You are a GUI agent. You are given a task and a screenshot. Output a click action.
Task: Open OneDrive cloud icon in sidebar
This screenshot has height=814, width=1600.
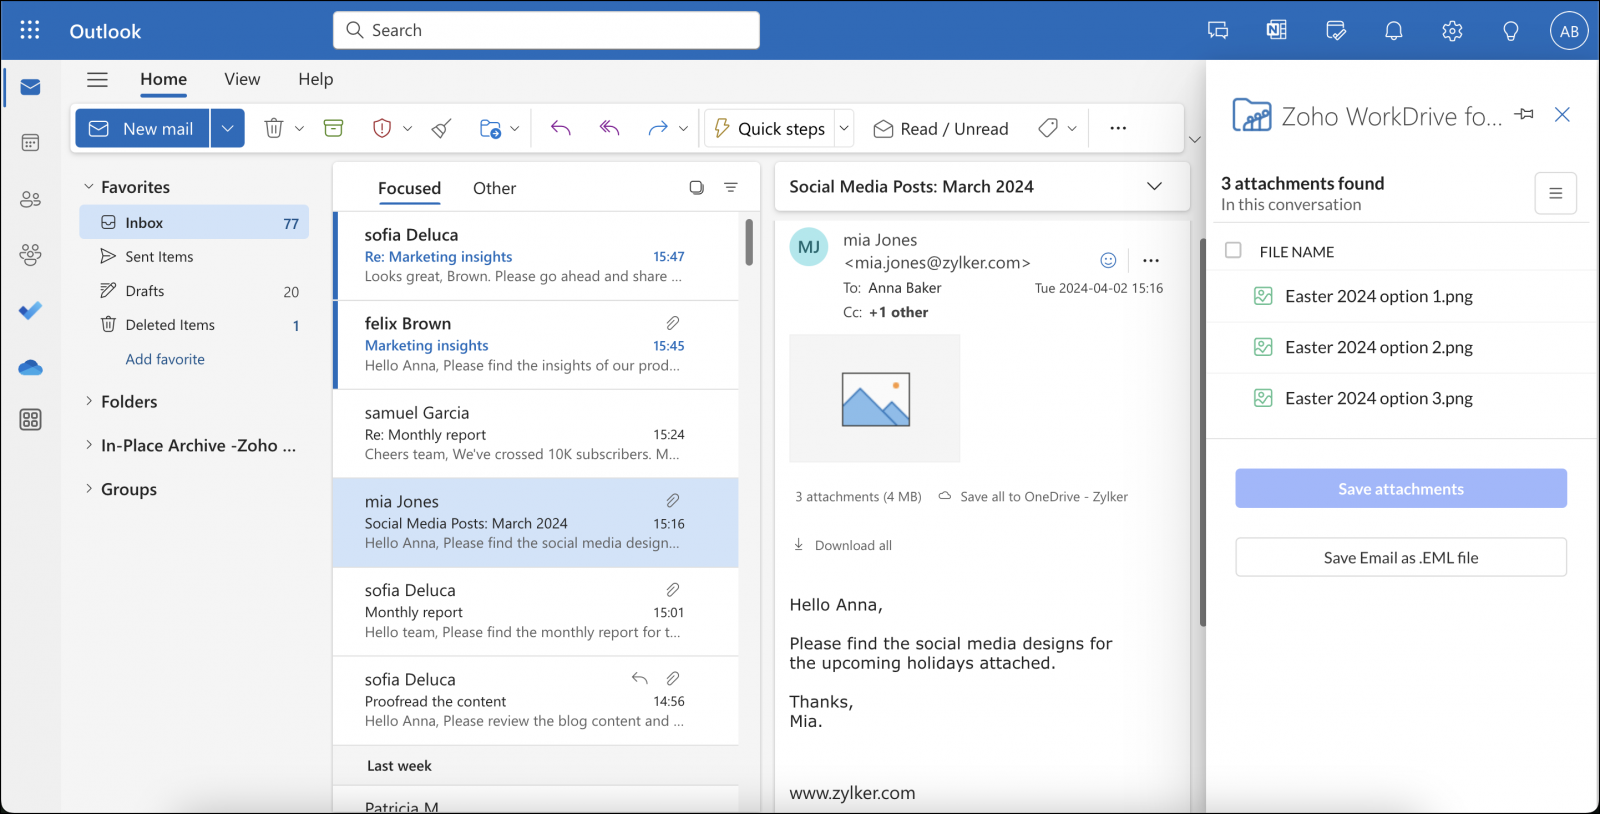pos(30,367)
